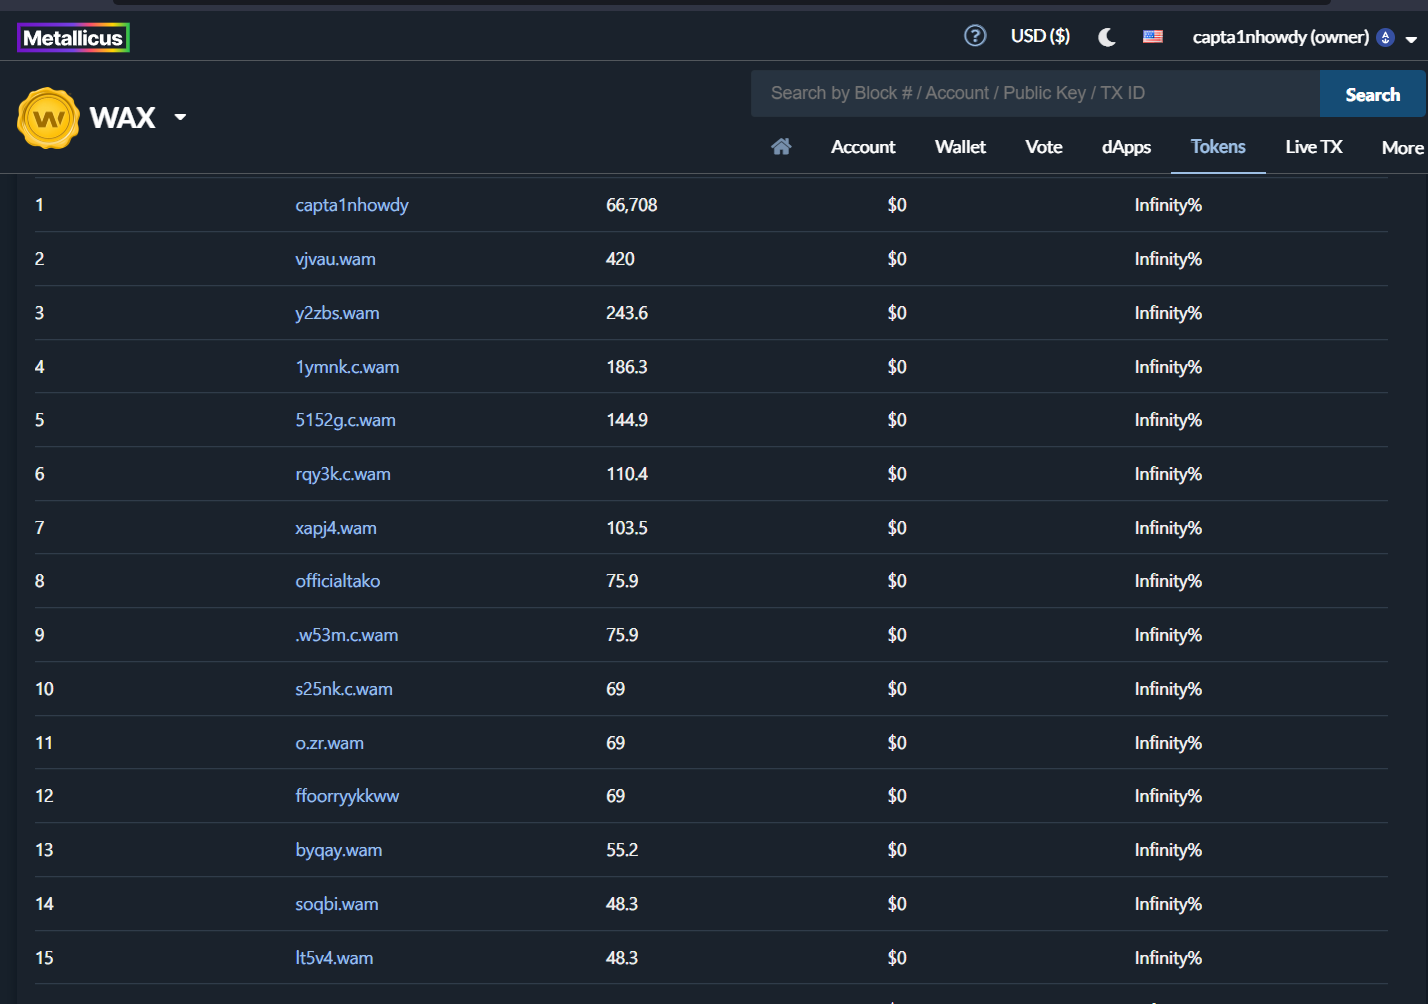Open the officialtako account link

pos(337,581)
